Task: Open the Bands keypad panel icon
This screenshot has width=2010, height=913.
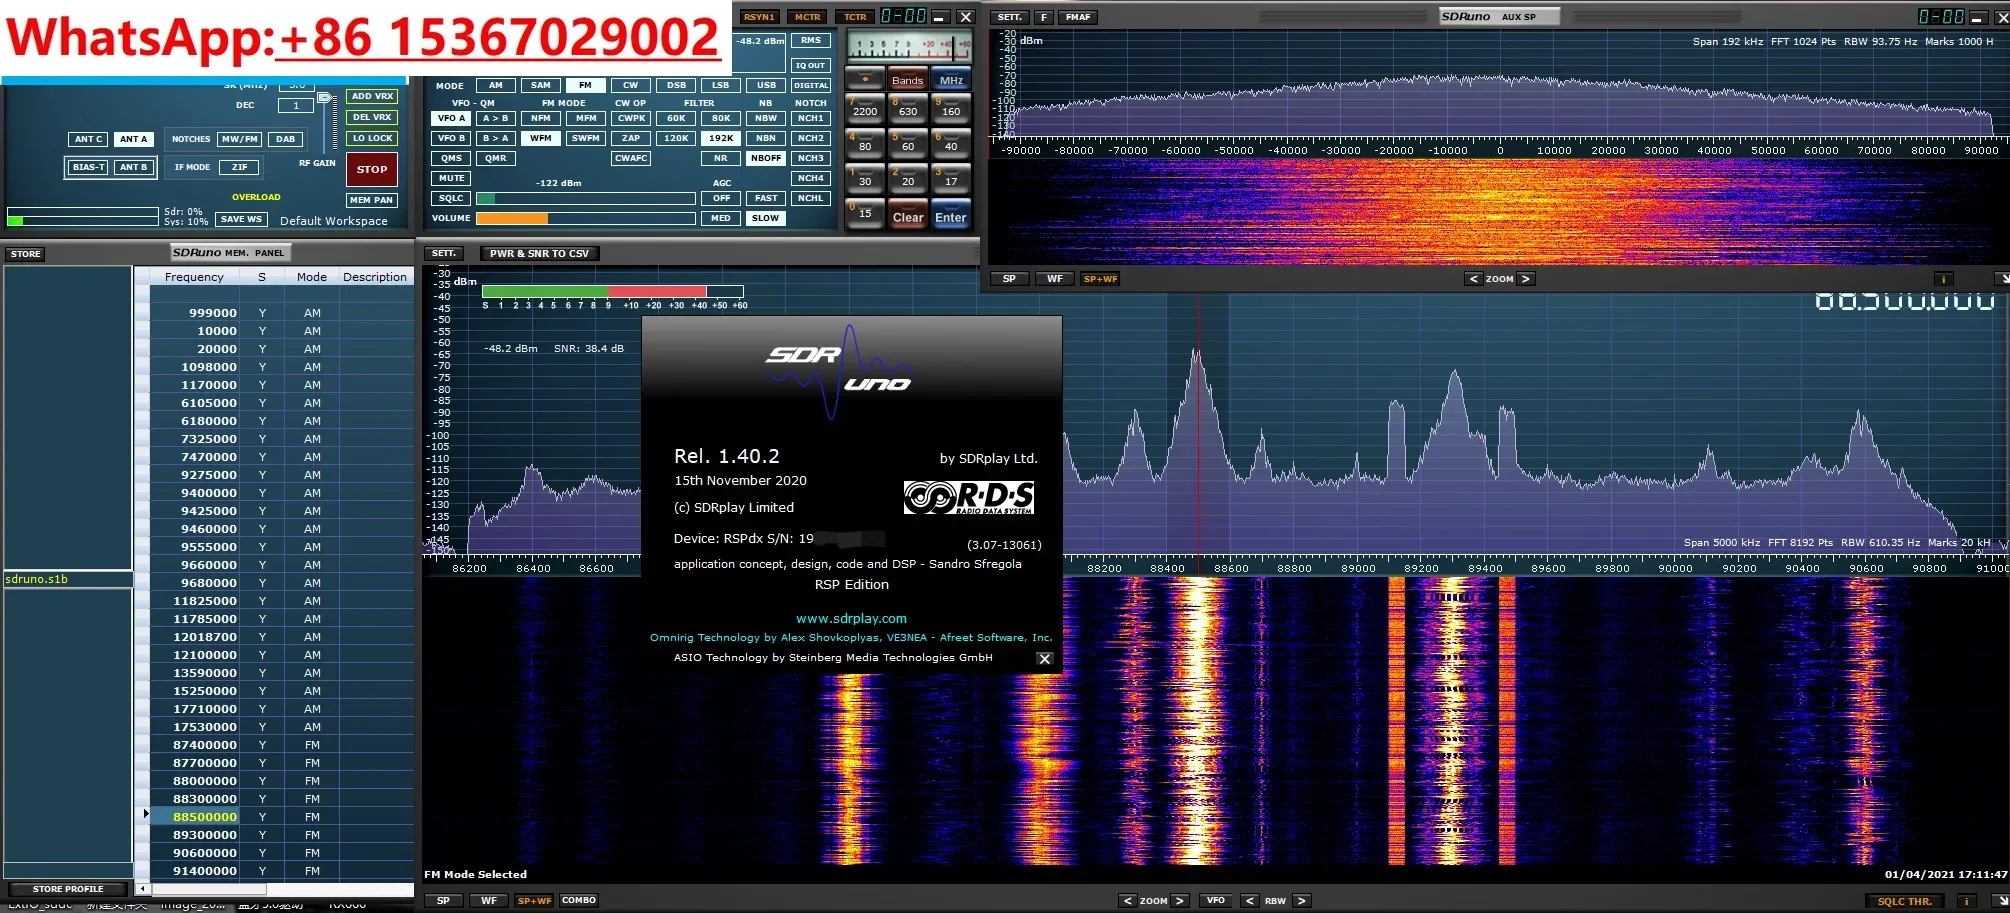Action: point(906,80)
